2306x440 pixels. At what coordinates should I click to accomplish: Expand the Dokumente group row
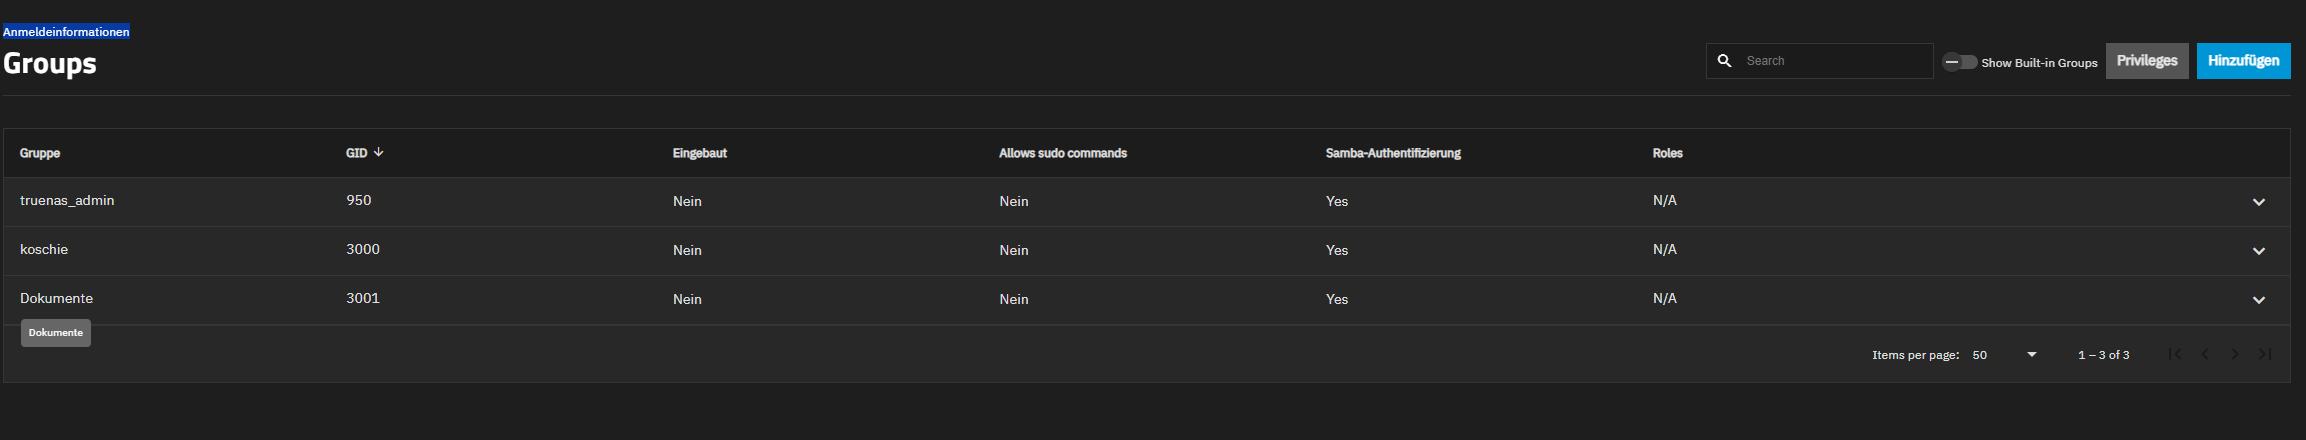coord(2259,300)
